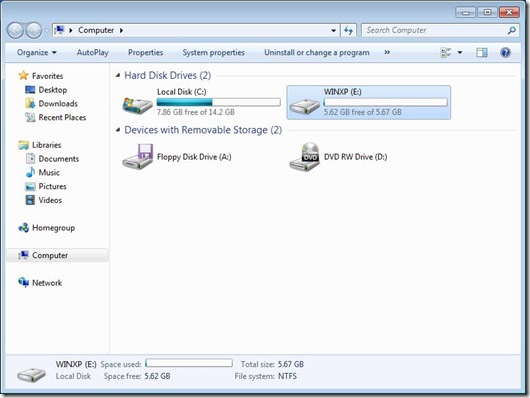
Task: Open the Pictures library
Action: point(52,186)
